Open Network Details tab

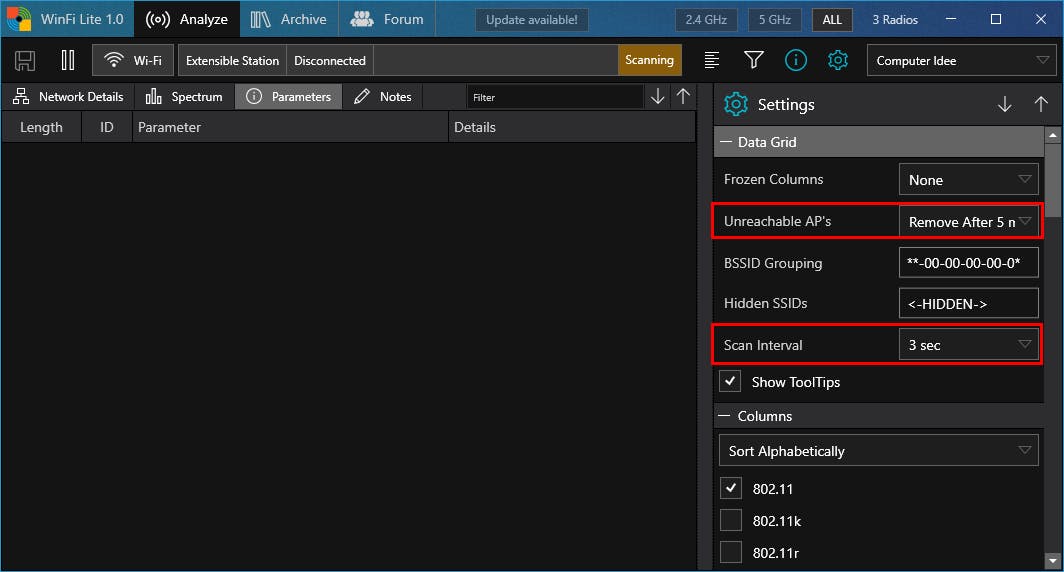pyautogui.click(x=69, y=96)
